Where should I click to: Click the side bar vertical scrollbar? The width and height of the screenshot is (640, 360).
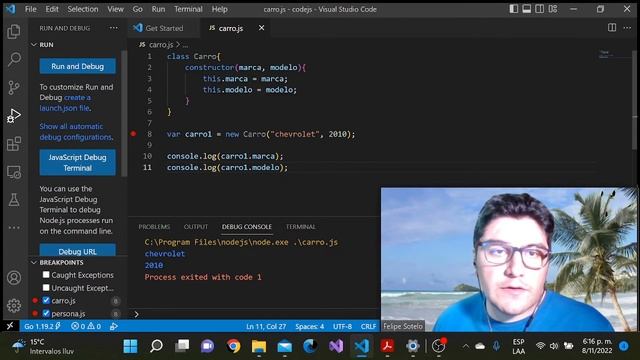point(124,114)
